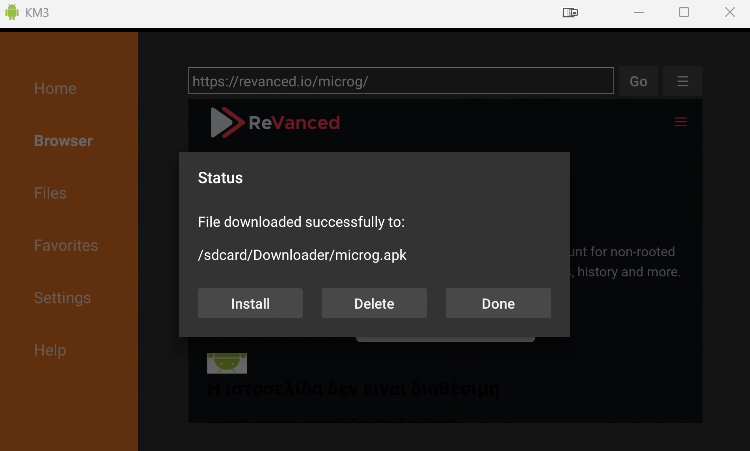
Task: Click the ReVanced logo
Action: (x=275, y=122)
